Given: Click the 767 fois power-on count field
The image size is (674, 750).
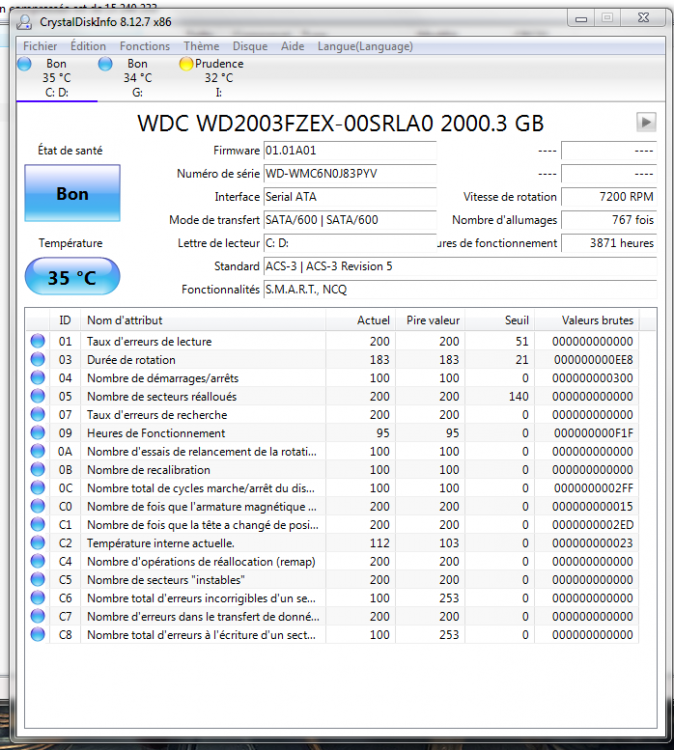Looking at the screenshot, I should point(608,220).
